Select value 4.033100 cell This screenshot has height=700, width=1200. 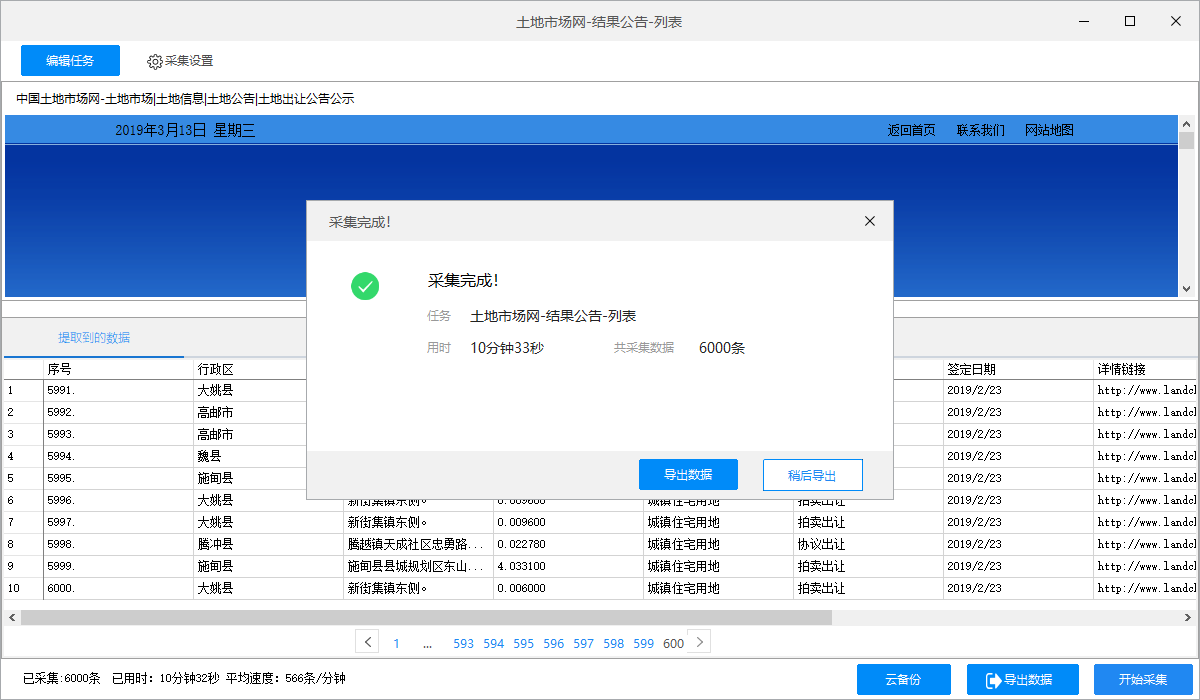[569, 566]
